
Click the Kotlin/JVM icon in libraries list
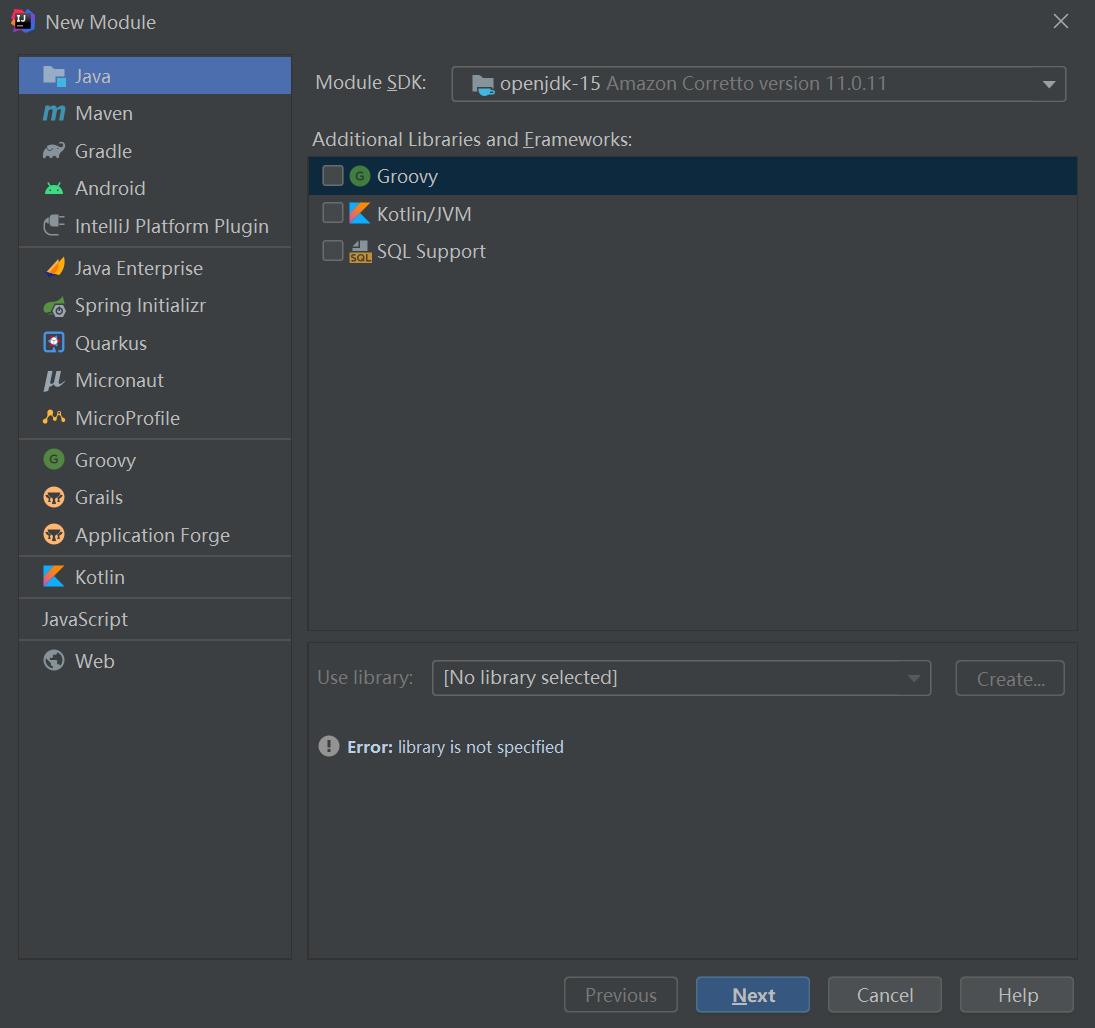click(360, 213)
